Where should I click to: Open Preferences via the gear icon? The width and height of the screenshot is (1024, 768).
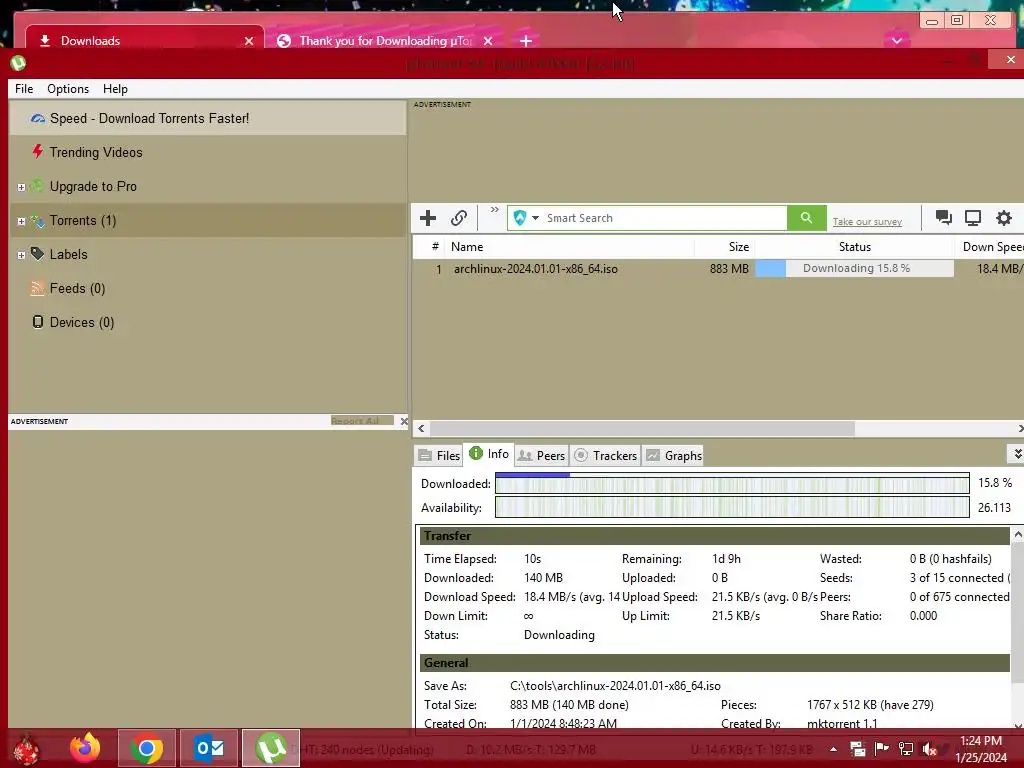coord(1004,217)
